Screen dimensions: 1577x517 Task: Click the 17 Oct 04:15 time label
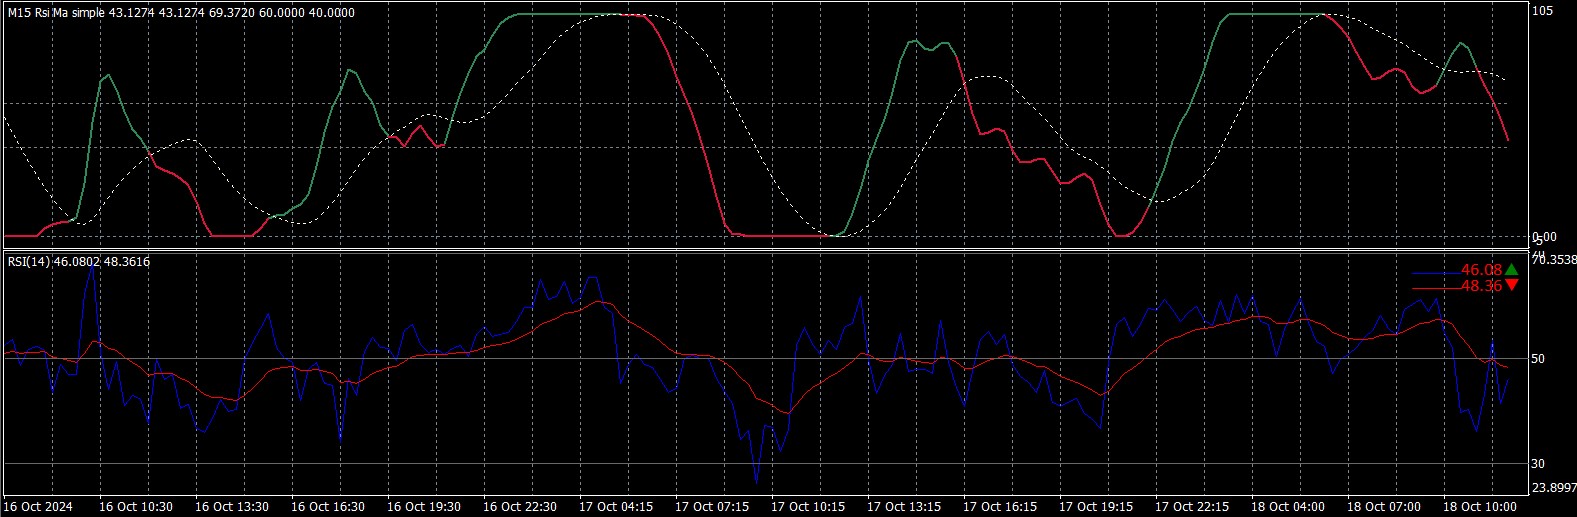[x=616, y=507]
